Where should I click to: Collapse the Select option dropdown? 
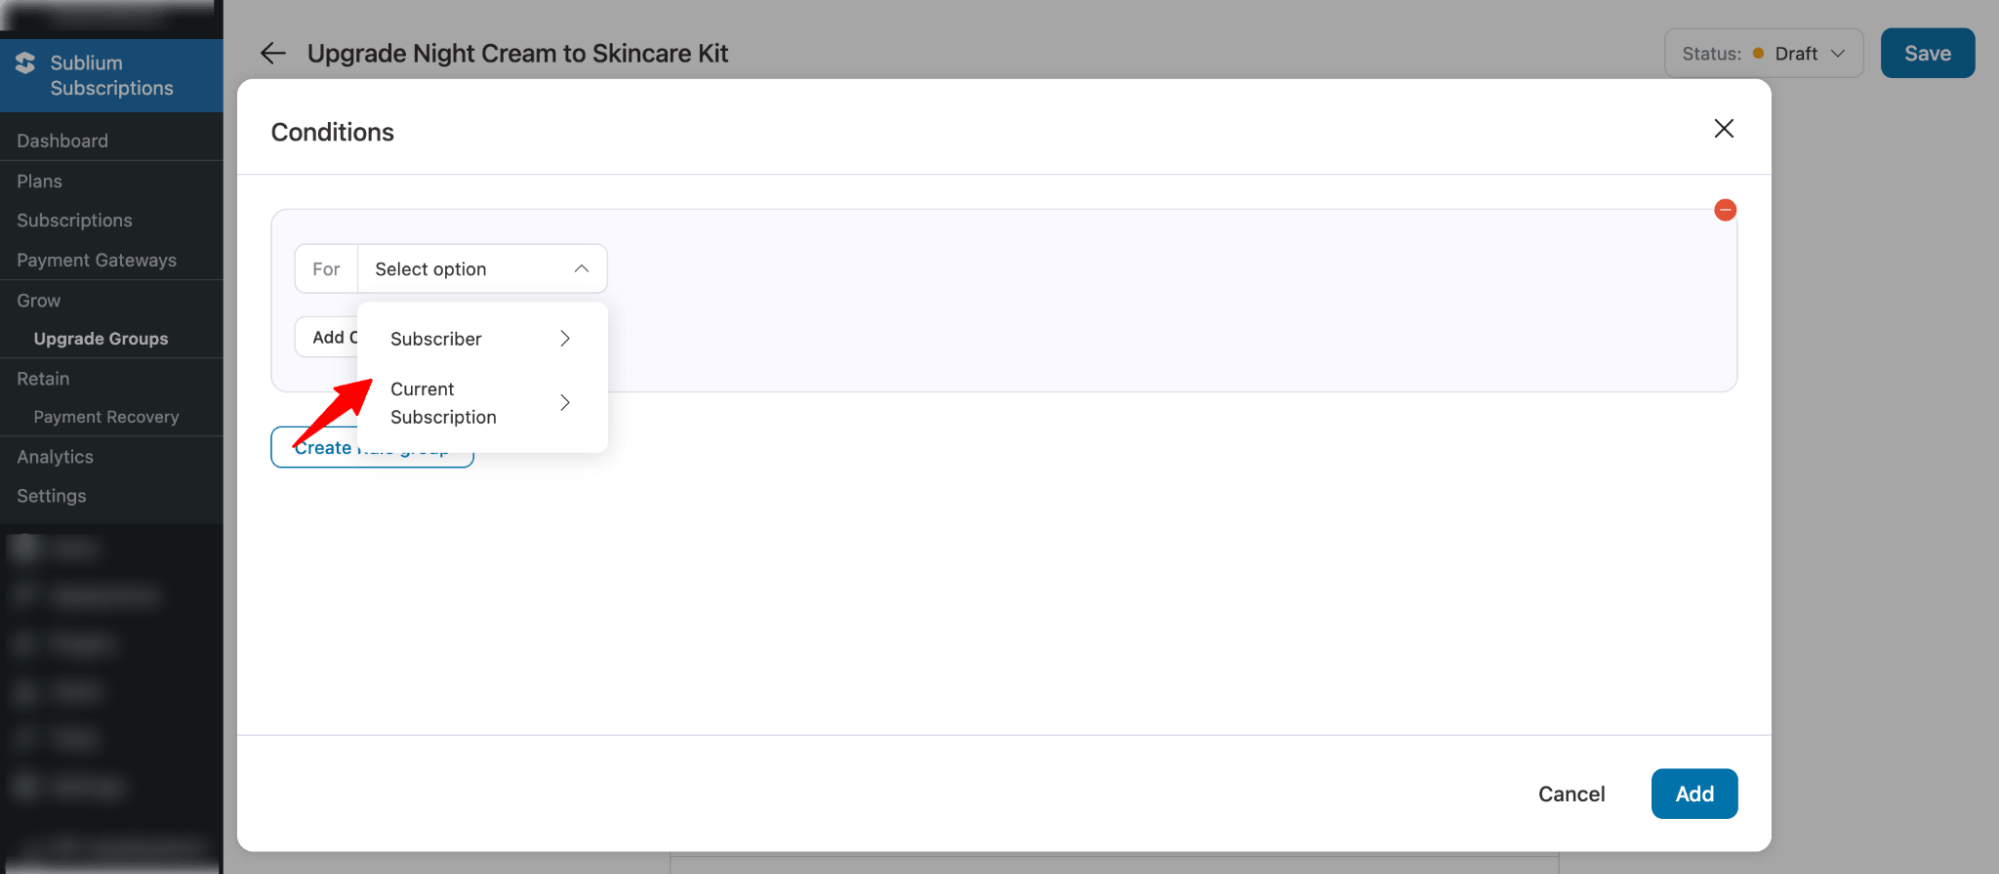(581, 269)
